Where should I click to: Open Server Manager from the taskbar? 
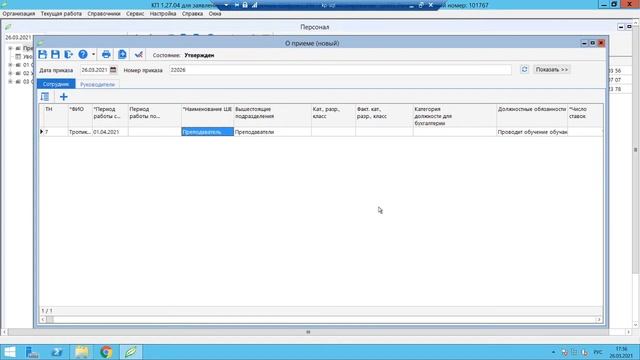pyautogui.click(x=32, y=352)
